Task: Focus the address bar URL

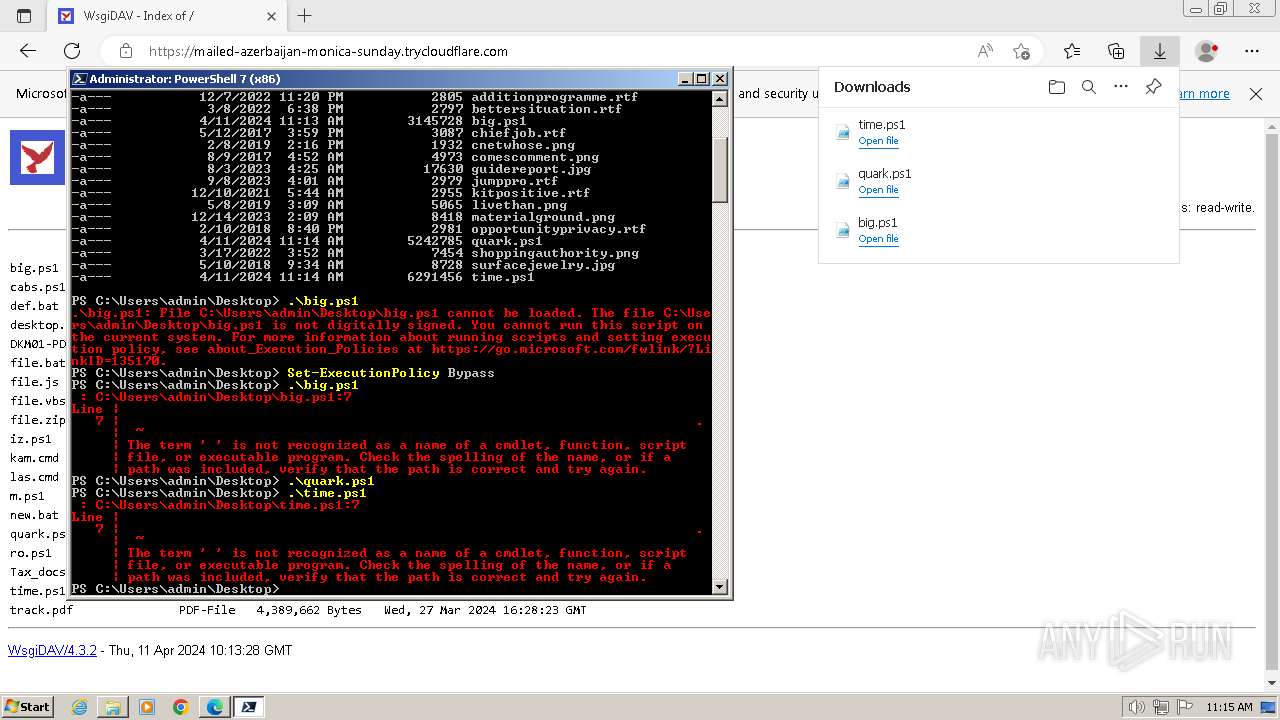Action: coord(328,51)
